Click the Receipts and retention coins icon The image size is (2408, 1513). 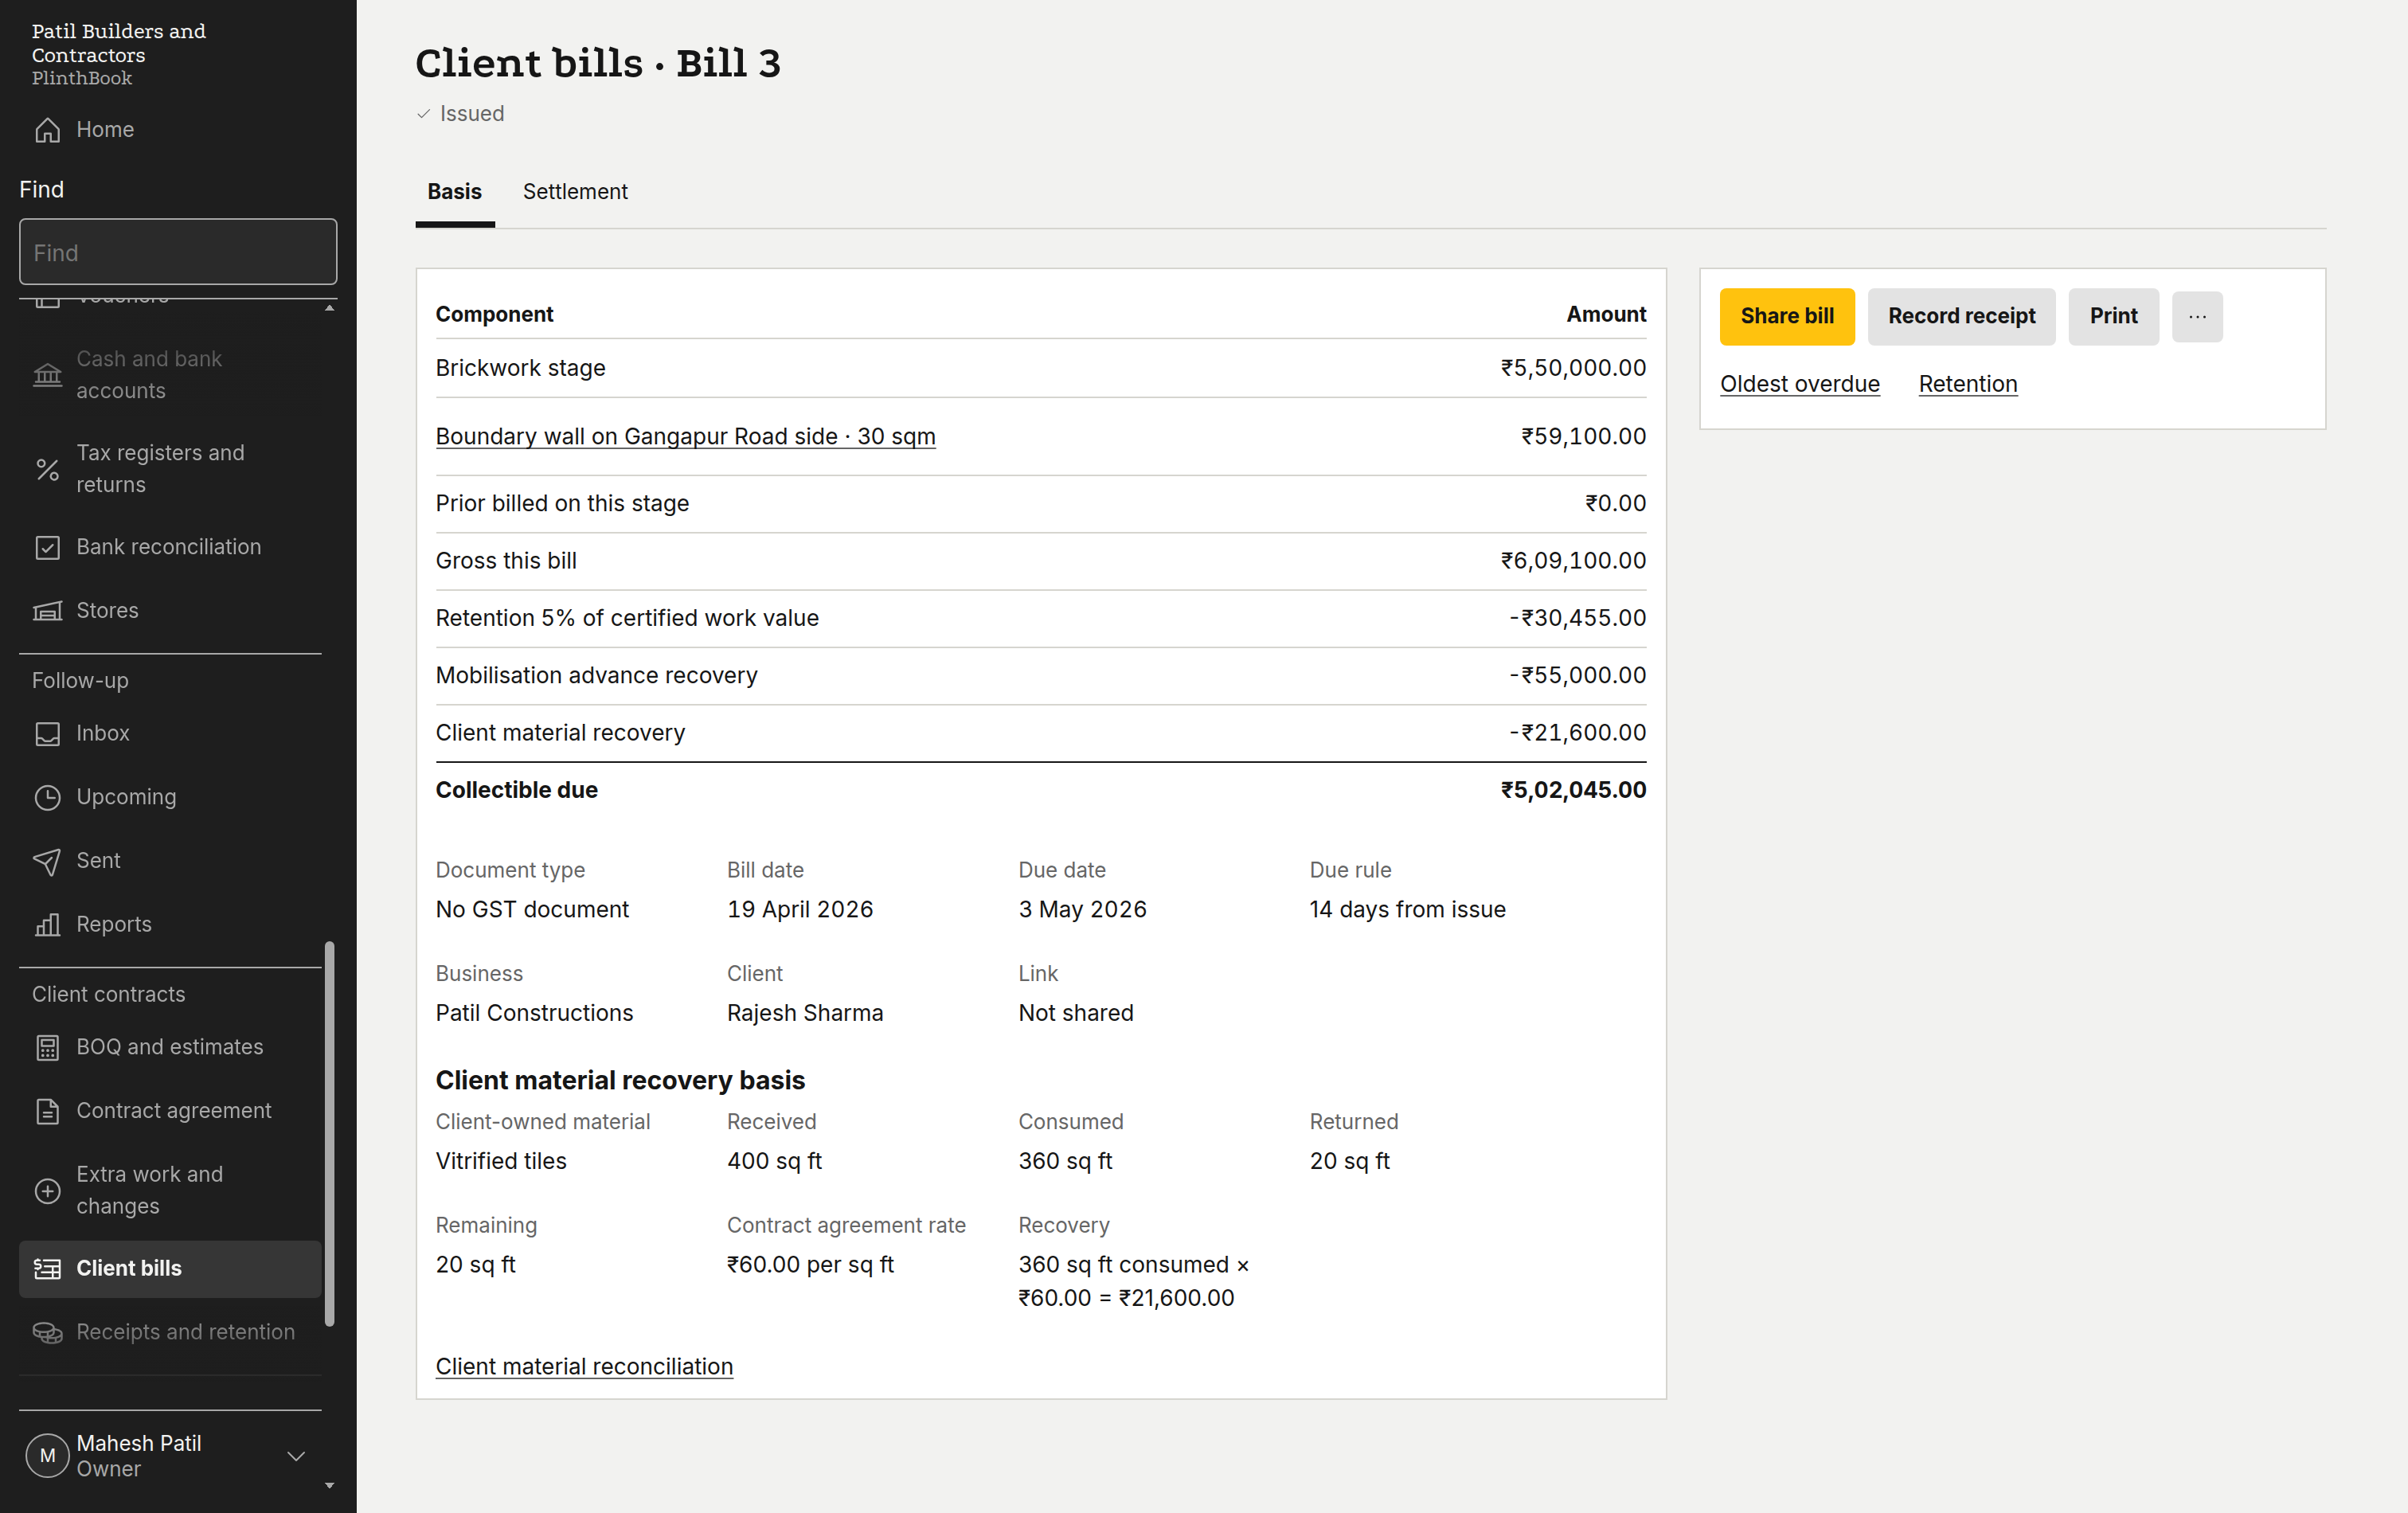[x=47, y=1332]
